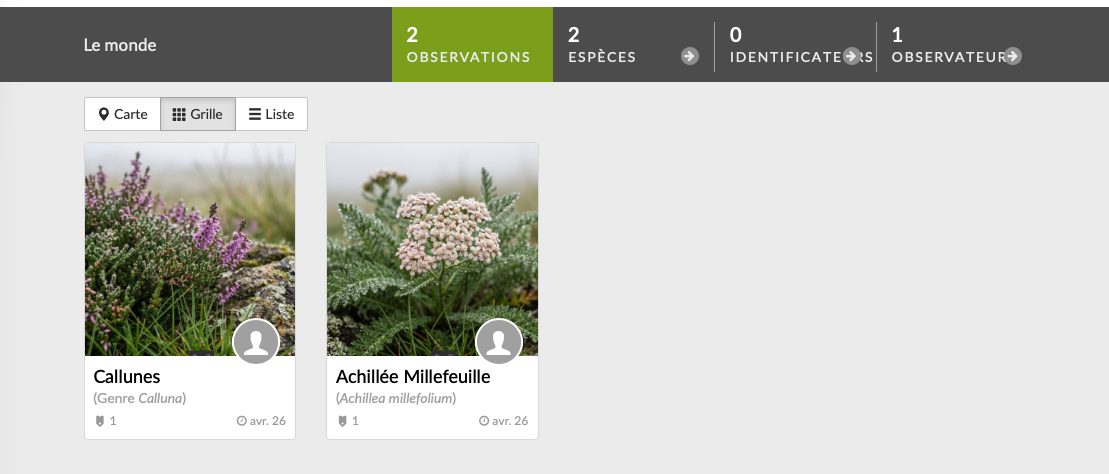Click identifications badge icon on Callunes card
Screen dimensions: 1109x474
pyautogui.click(x=100, y=421)
